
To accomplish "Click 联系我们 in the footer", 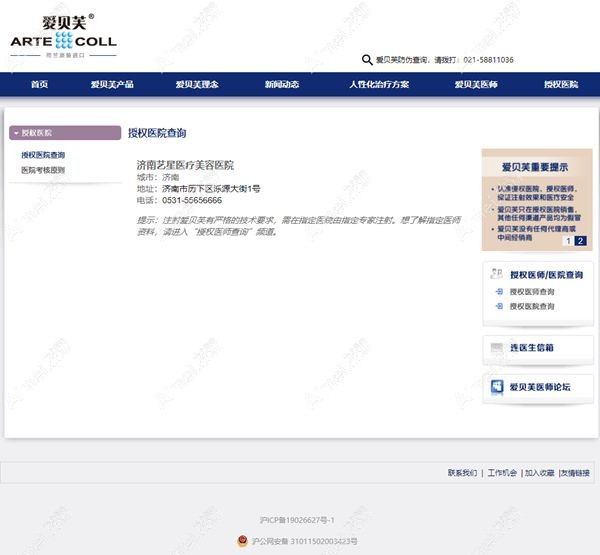I will tap(463, 473).
